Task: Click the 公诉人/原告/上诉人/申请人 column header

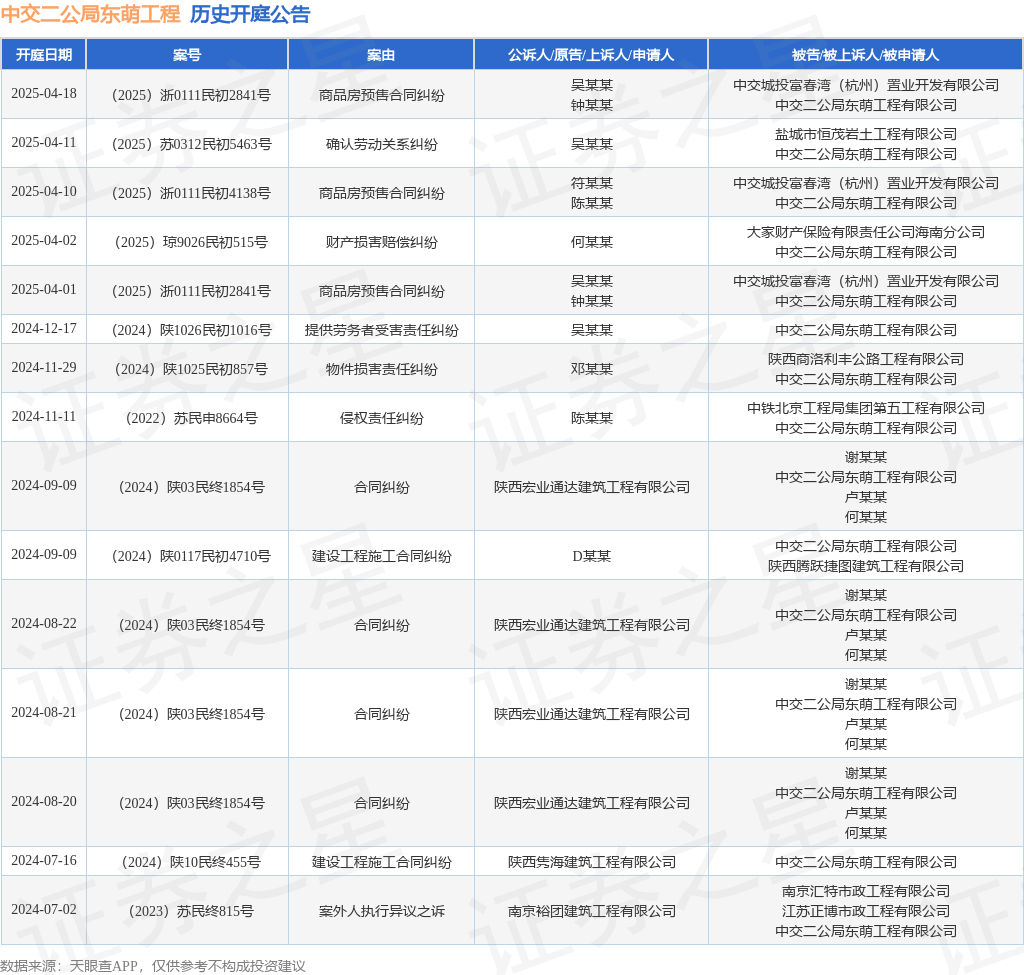Action: (x=591, y=55)
